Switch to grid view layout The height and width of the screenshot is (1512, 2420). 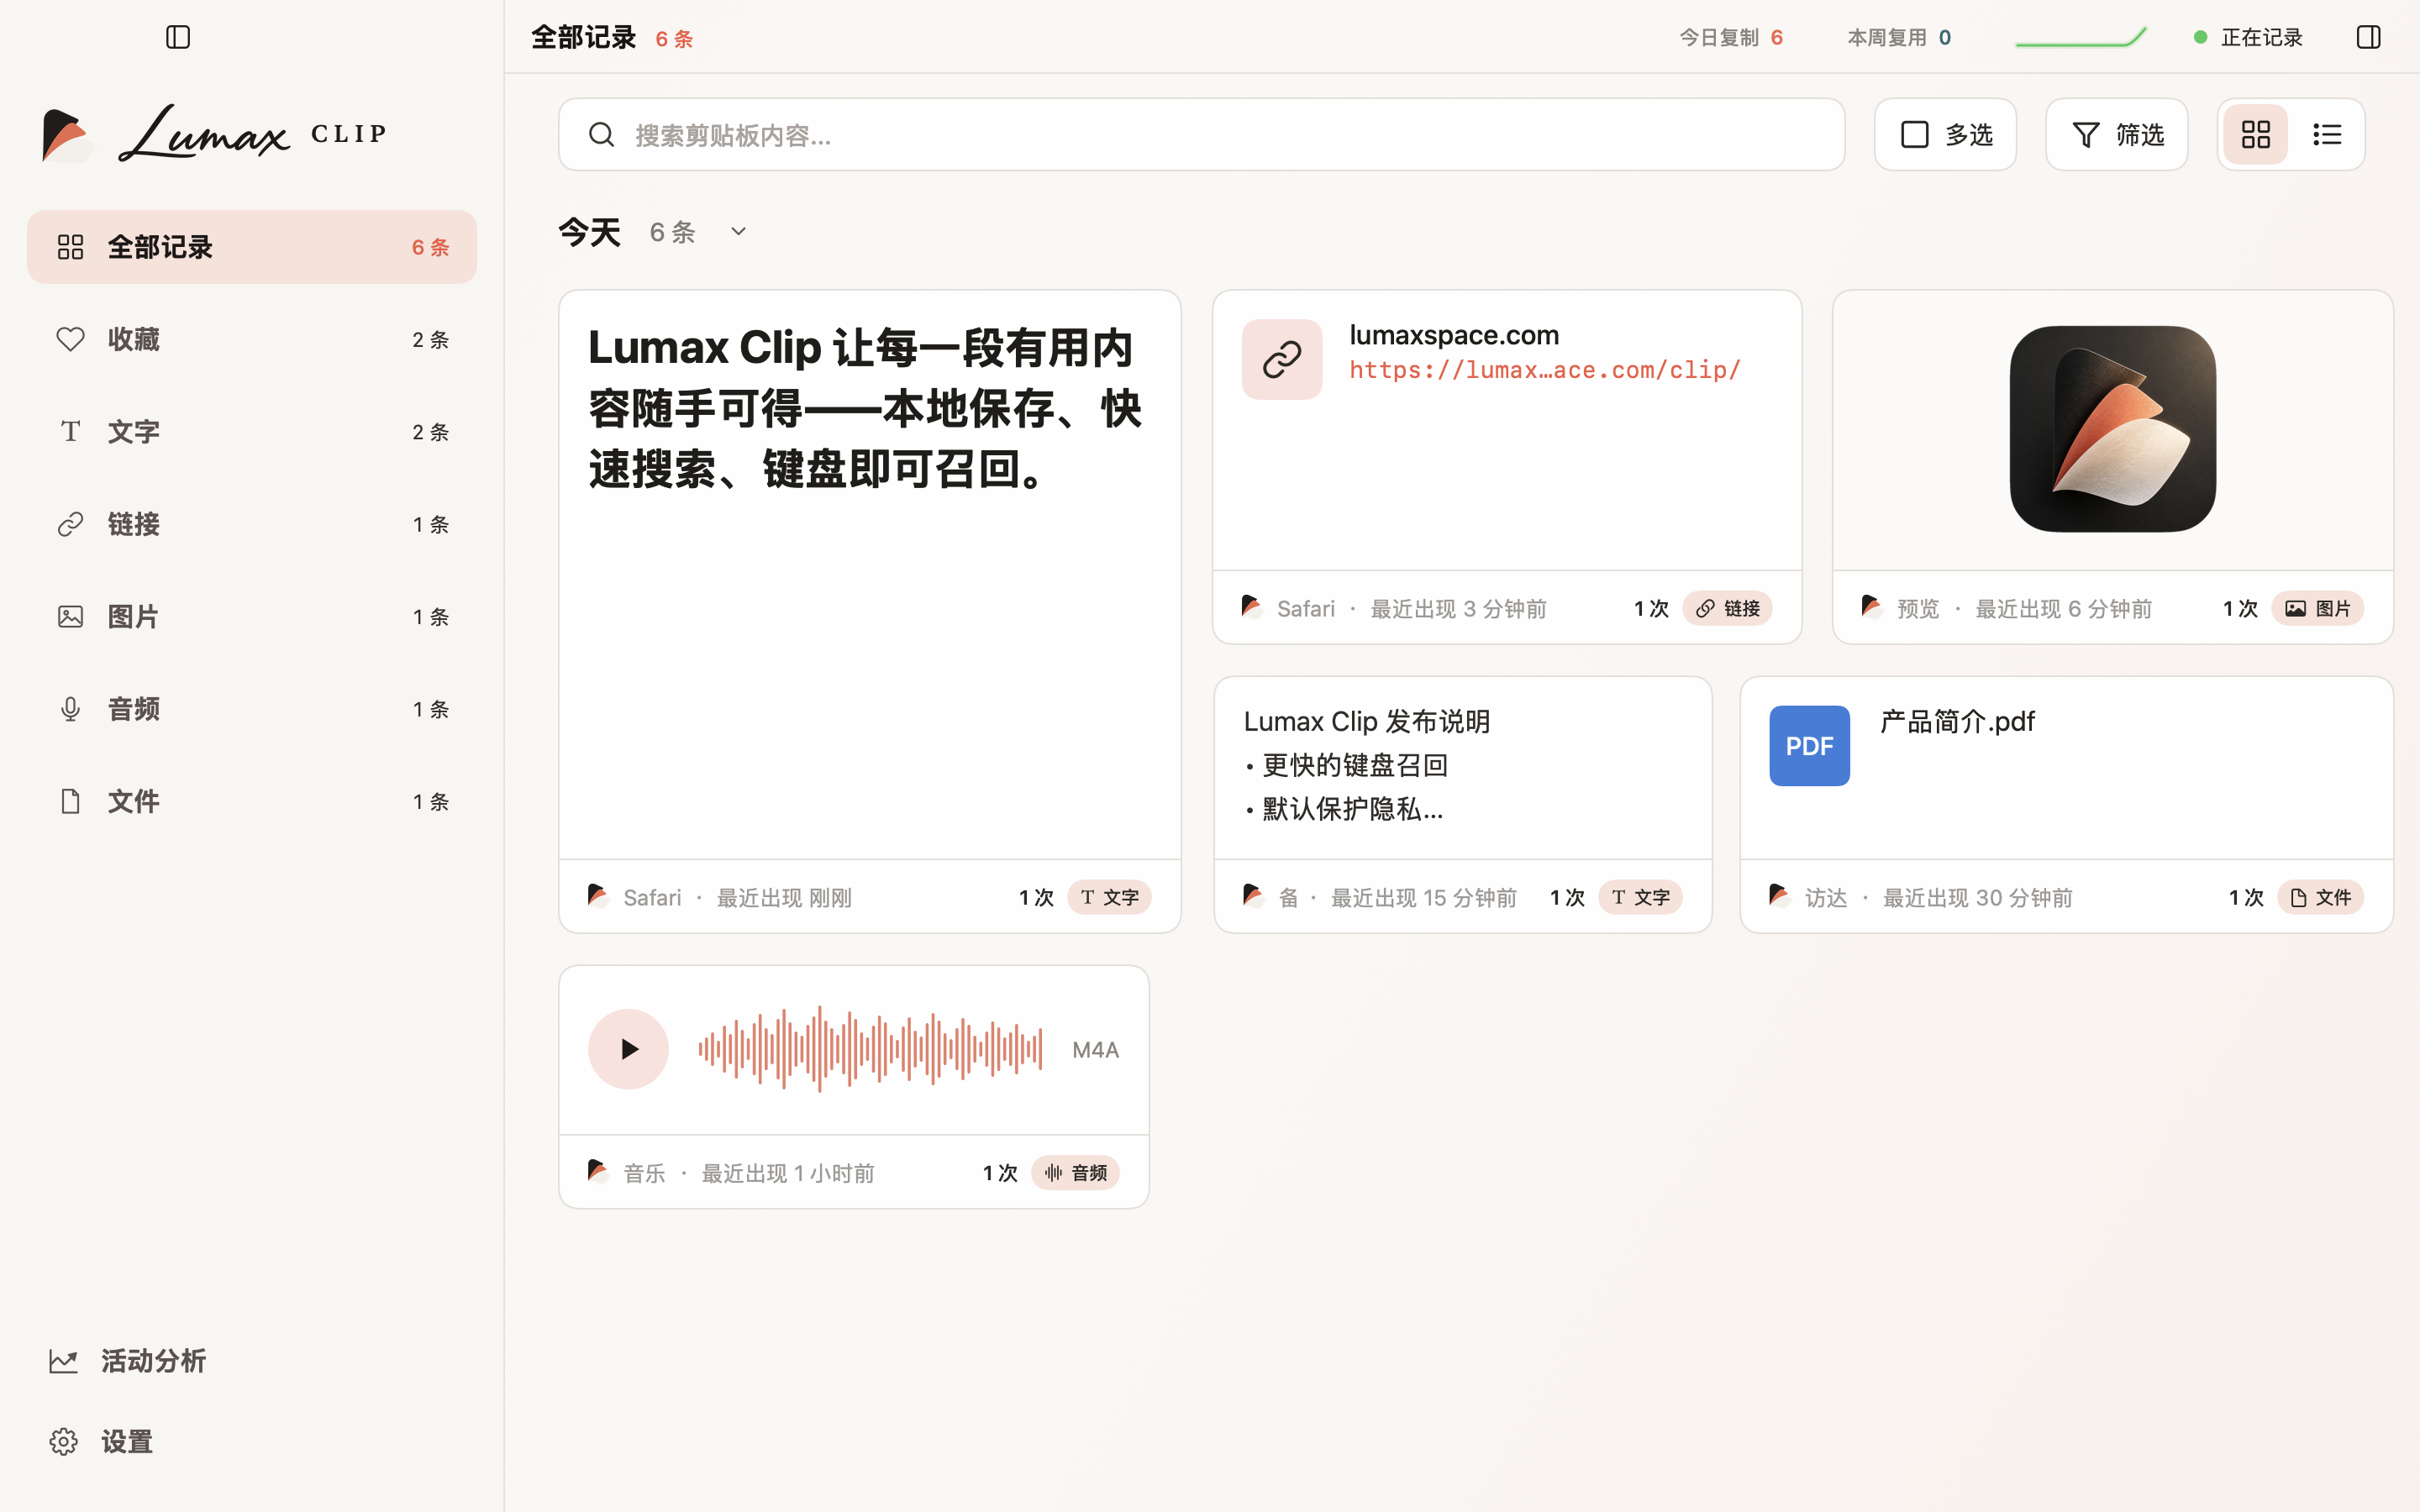2255,134
